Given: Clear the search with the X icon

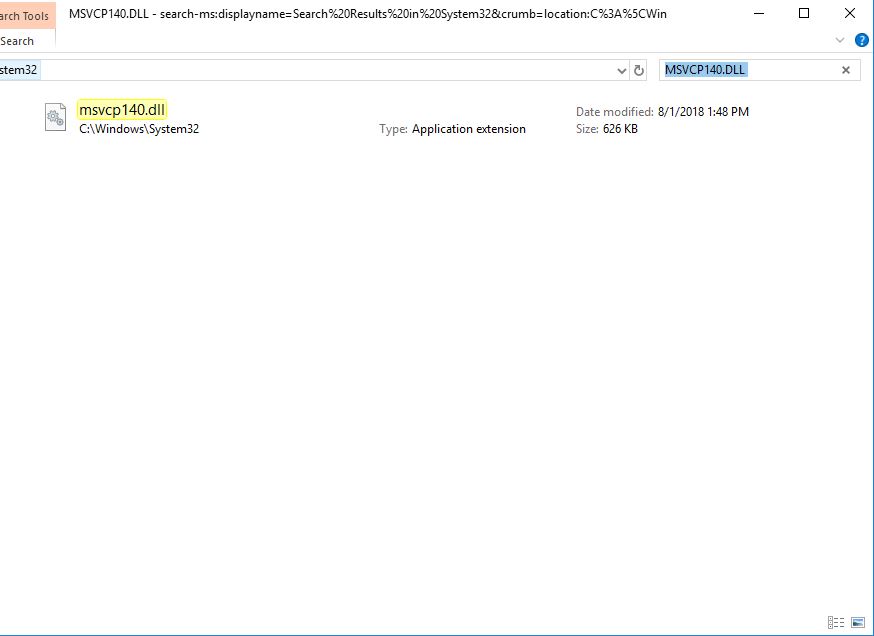Looking at the screenshot, I should pyautogui.click(x=845, y=69).
